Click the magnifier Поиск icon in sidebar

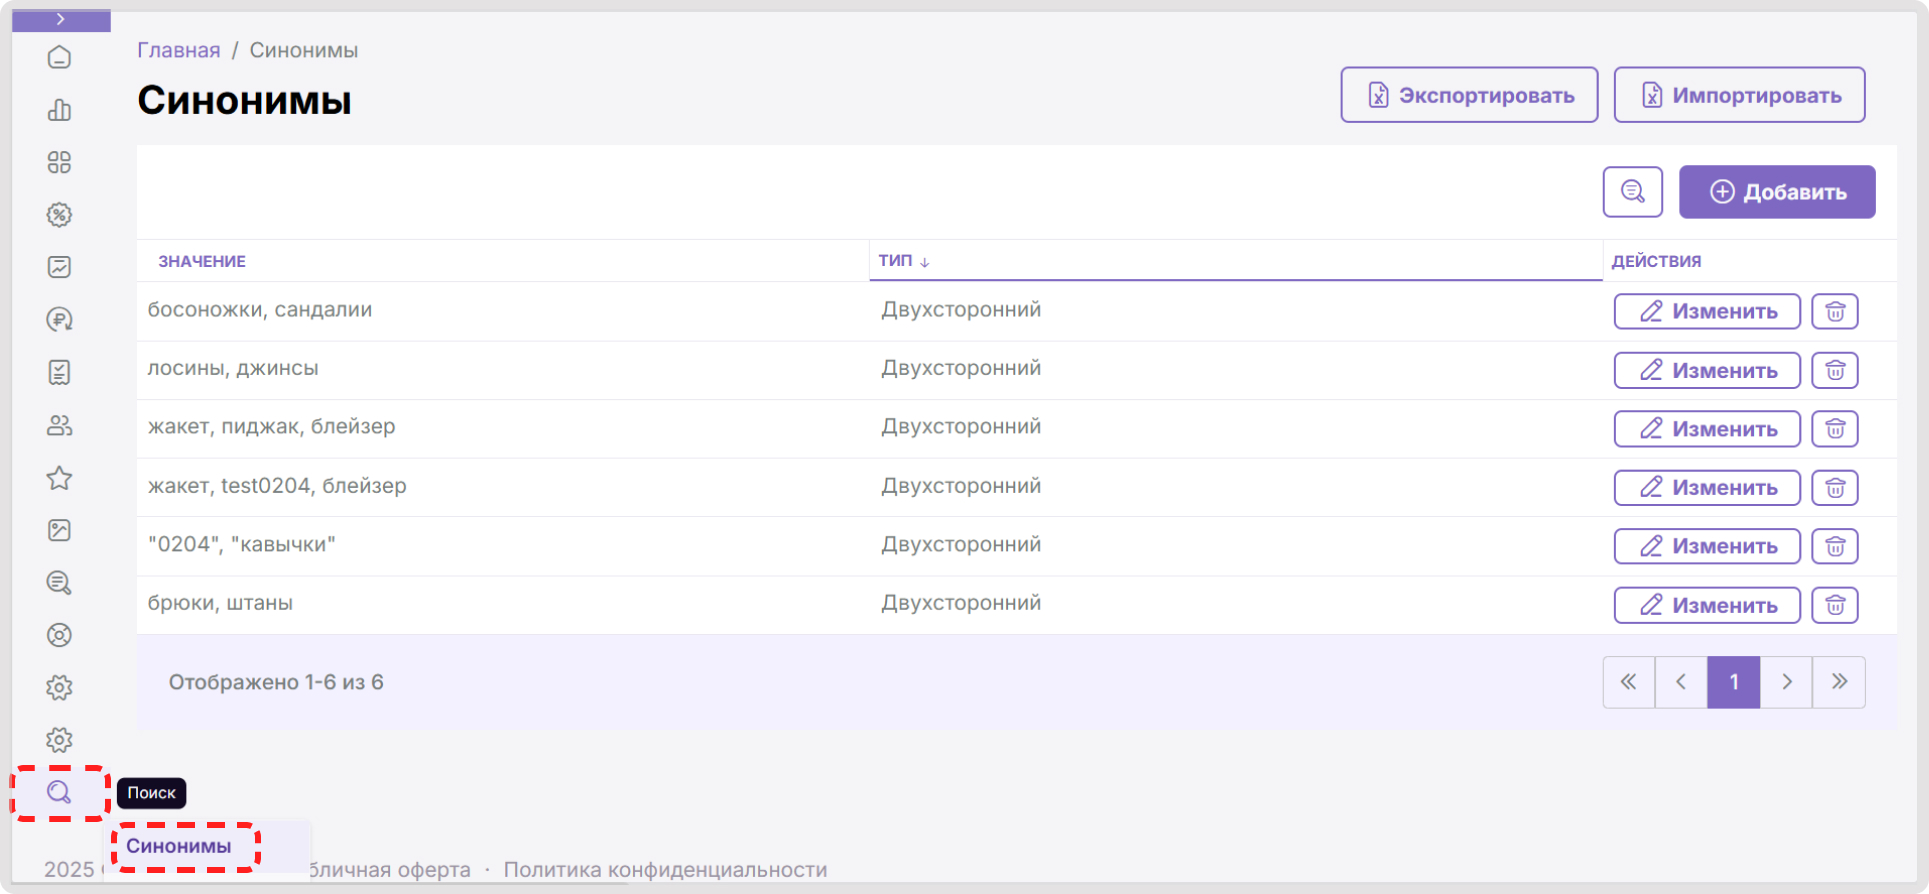tap(60, 793)
